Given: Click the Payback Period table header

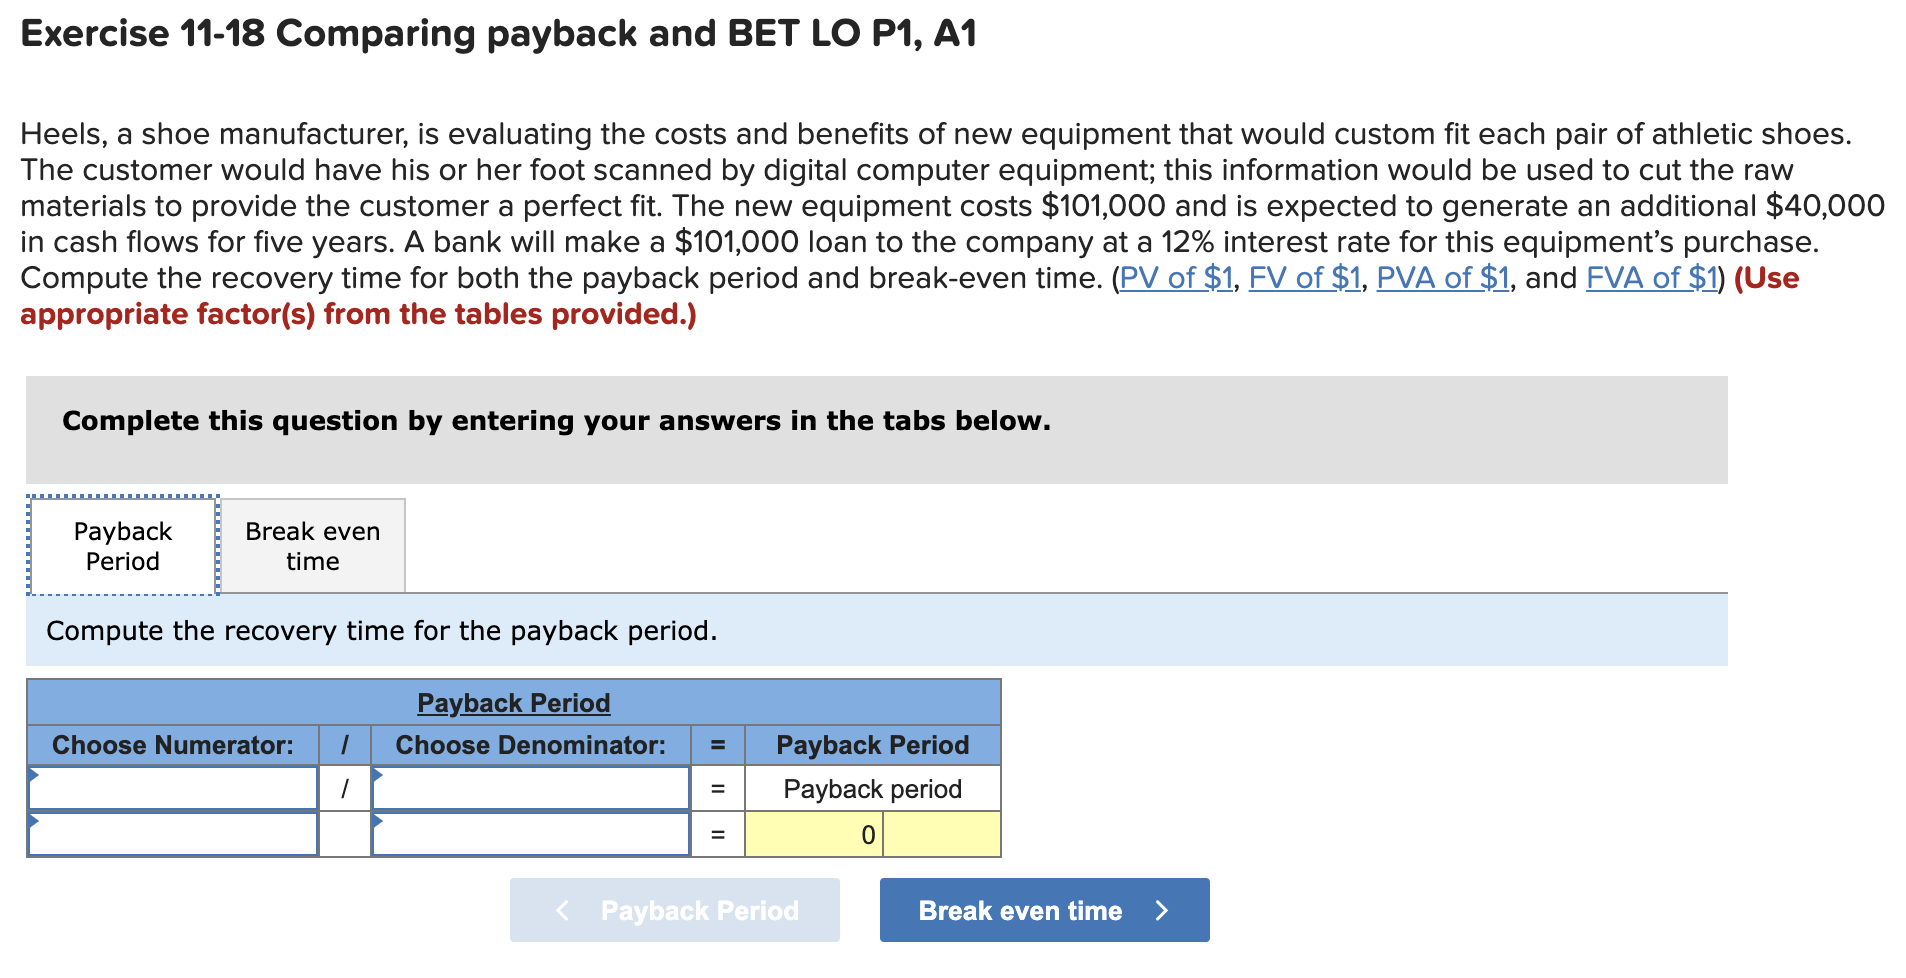Looking at the screenshot, I should (512, 702).
